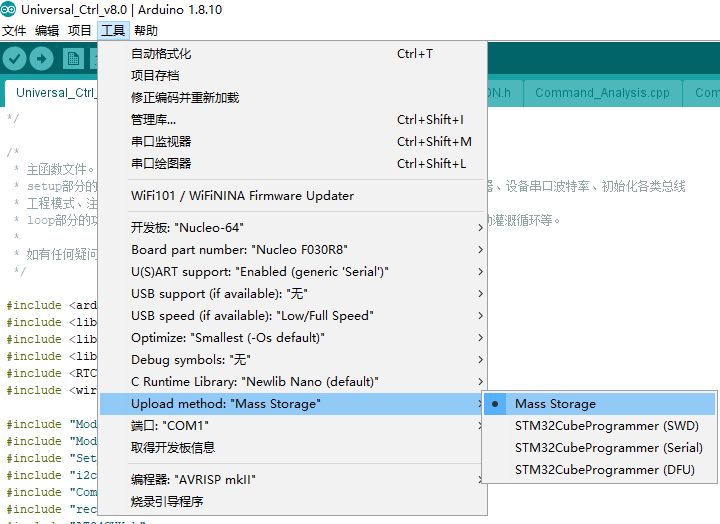Click the New sketch document icon

[x=73, y=59]
